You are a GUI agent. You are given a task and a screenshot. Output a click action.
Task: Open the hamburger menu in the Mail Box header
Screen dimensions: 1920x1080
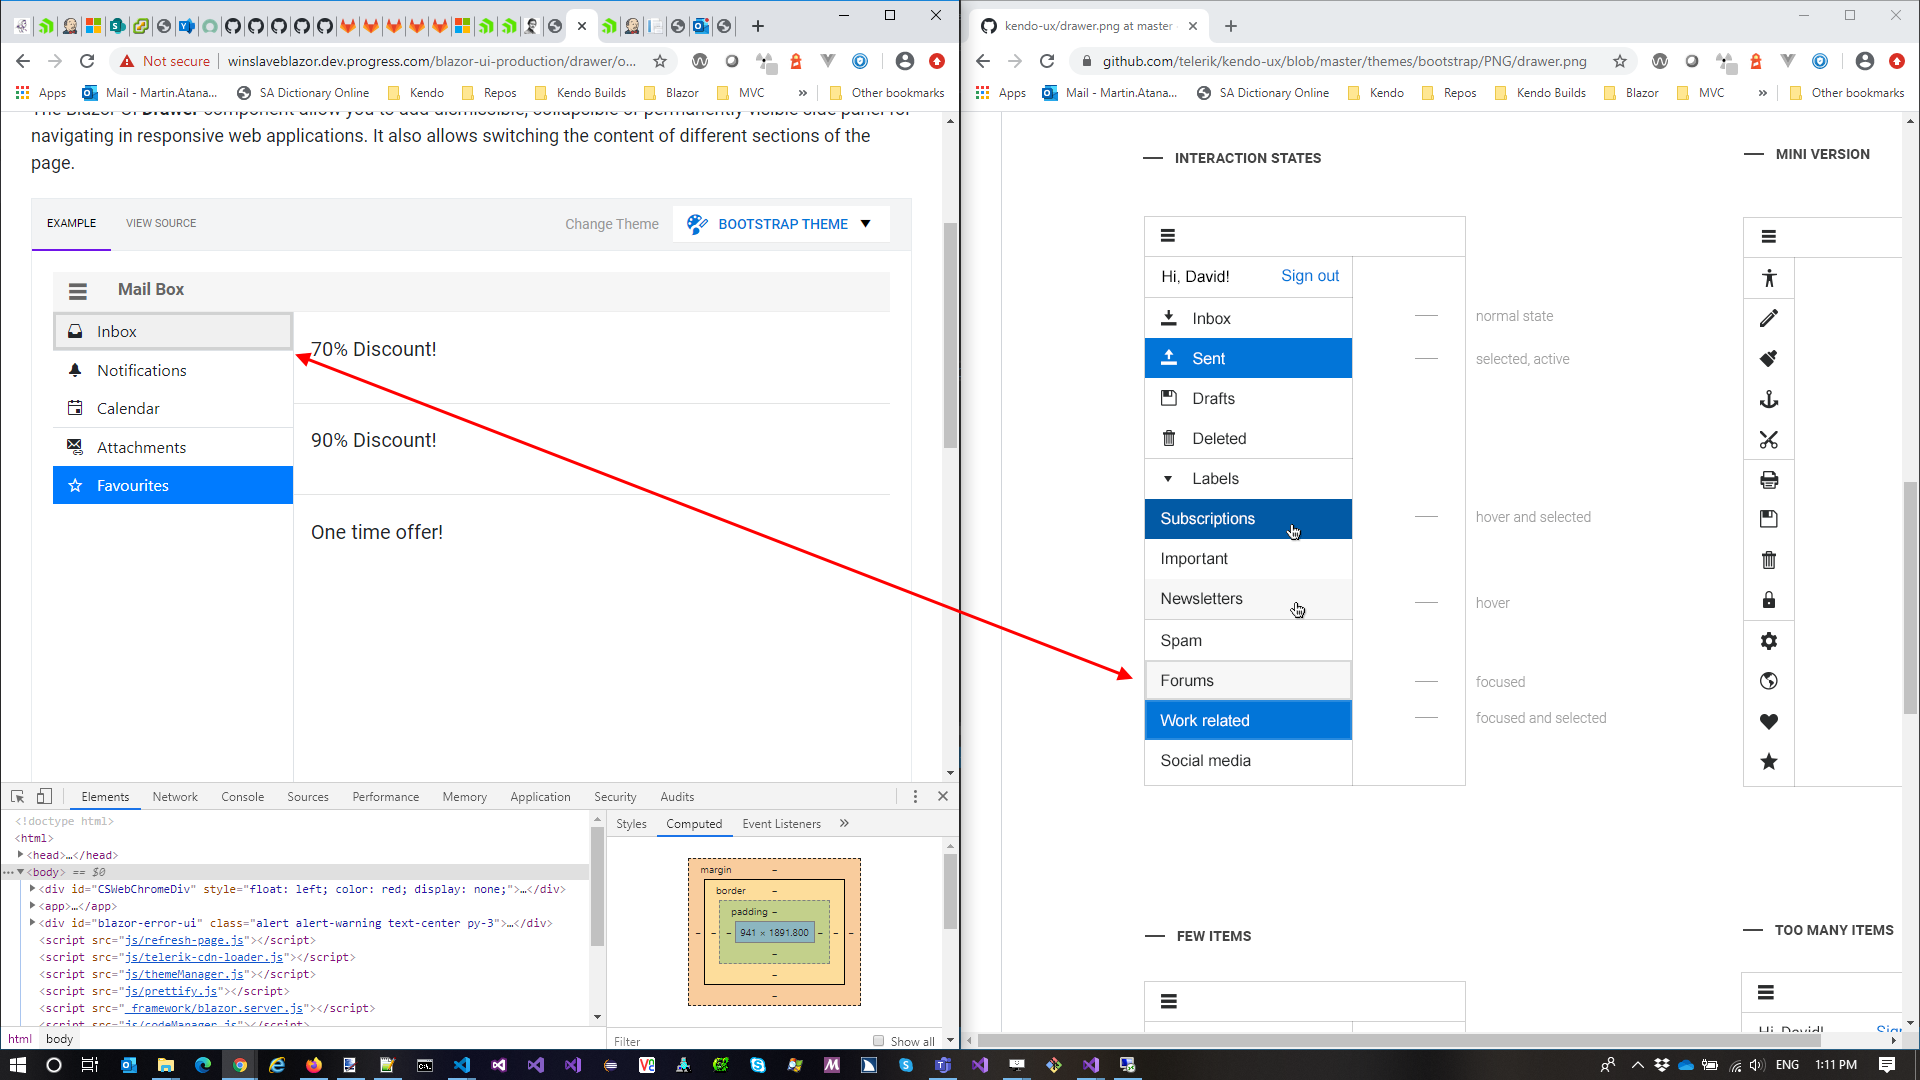click(78, 291)
